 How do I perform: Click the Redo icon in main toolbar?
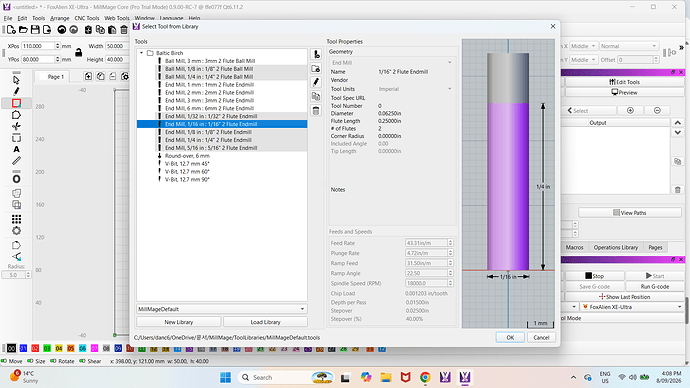(x=73, y=29)
